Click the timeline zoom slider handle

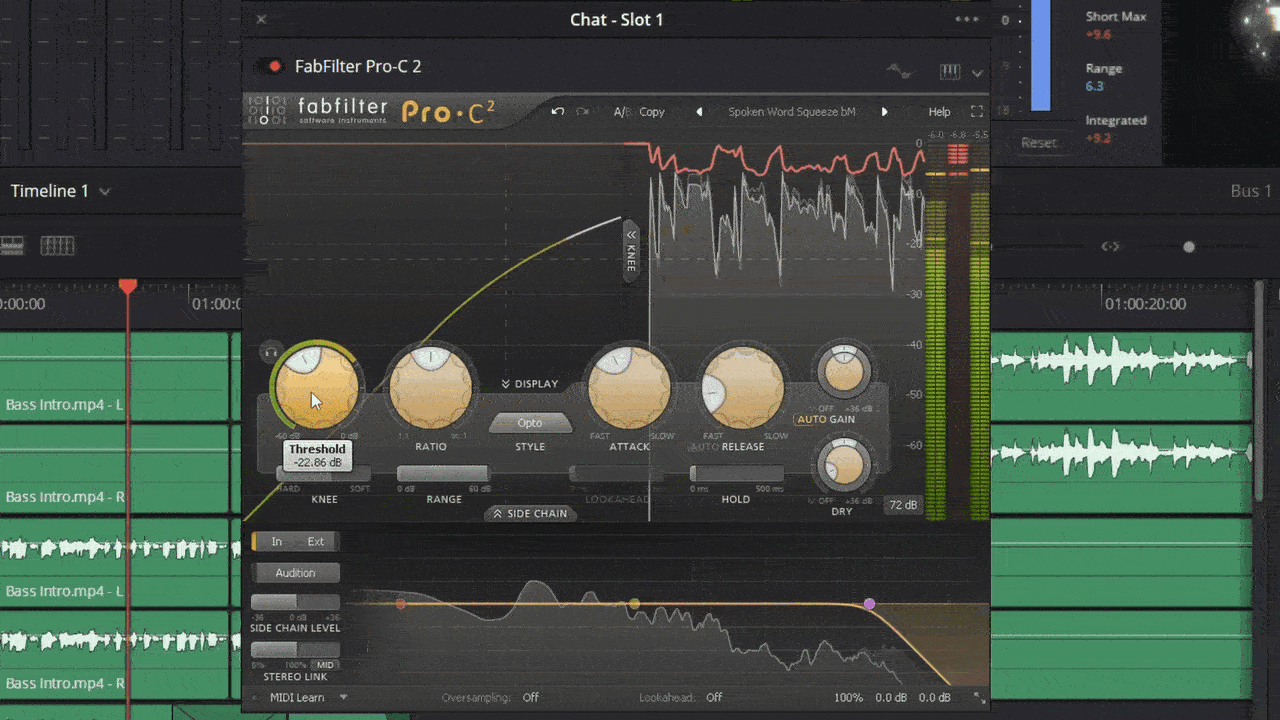(x=1188, y=247)
